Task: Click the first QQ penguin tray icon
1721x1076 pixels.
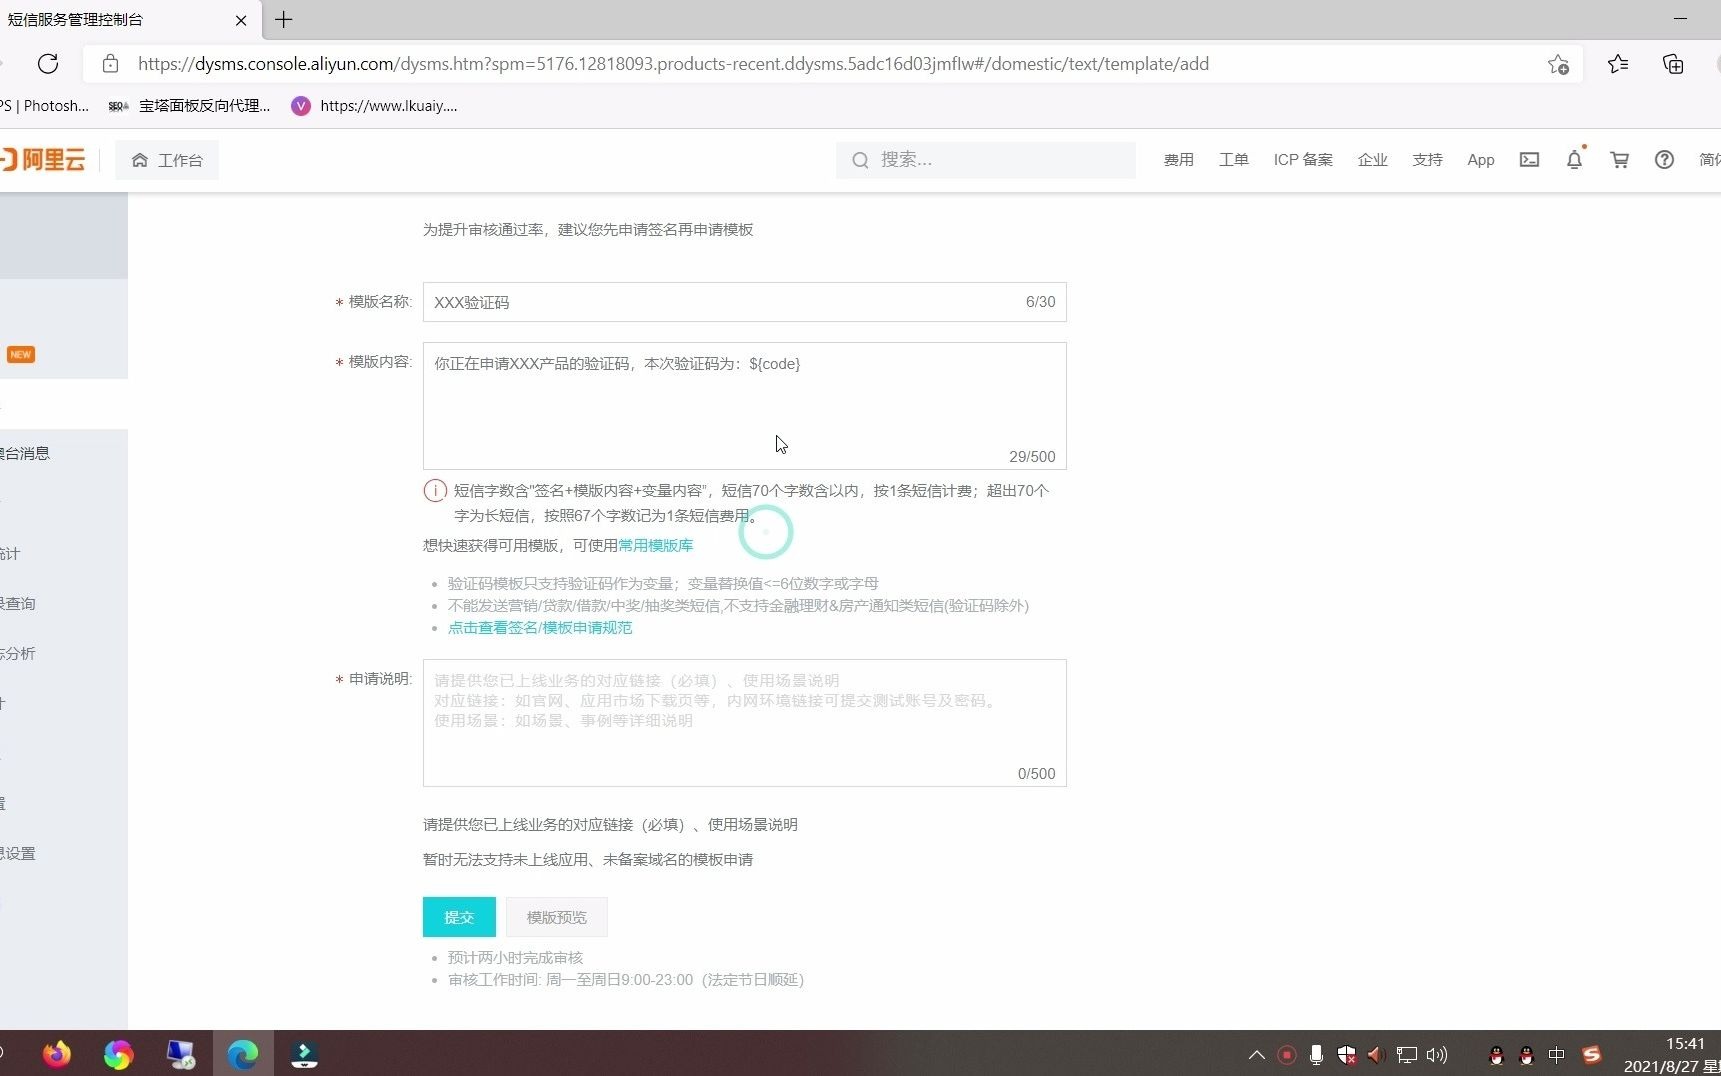Action: point(1497,1055)
